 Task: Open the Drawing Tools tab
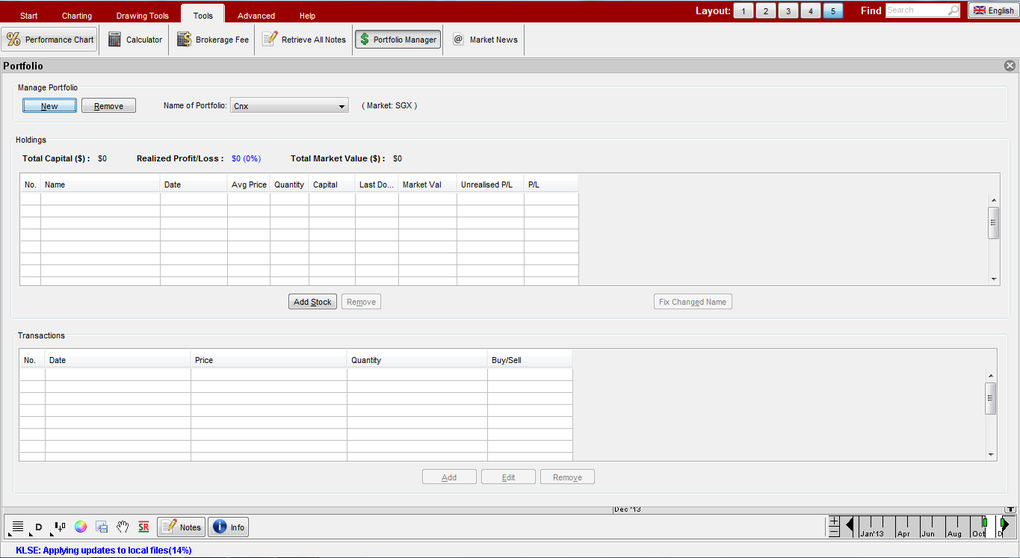(142, 16)
